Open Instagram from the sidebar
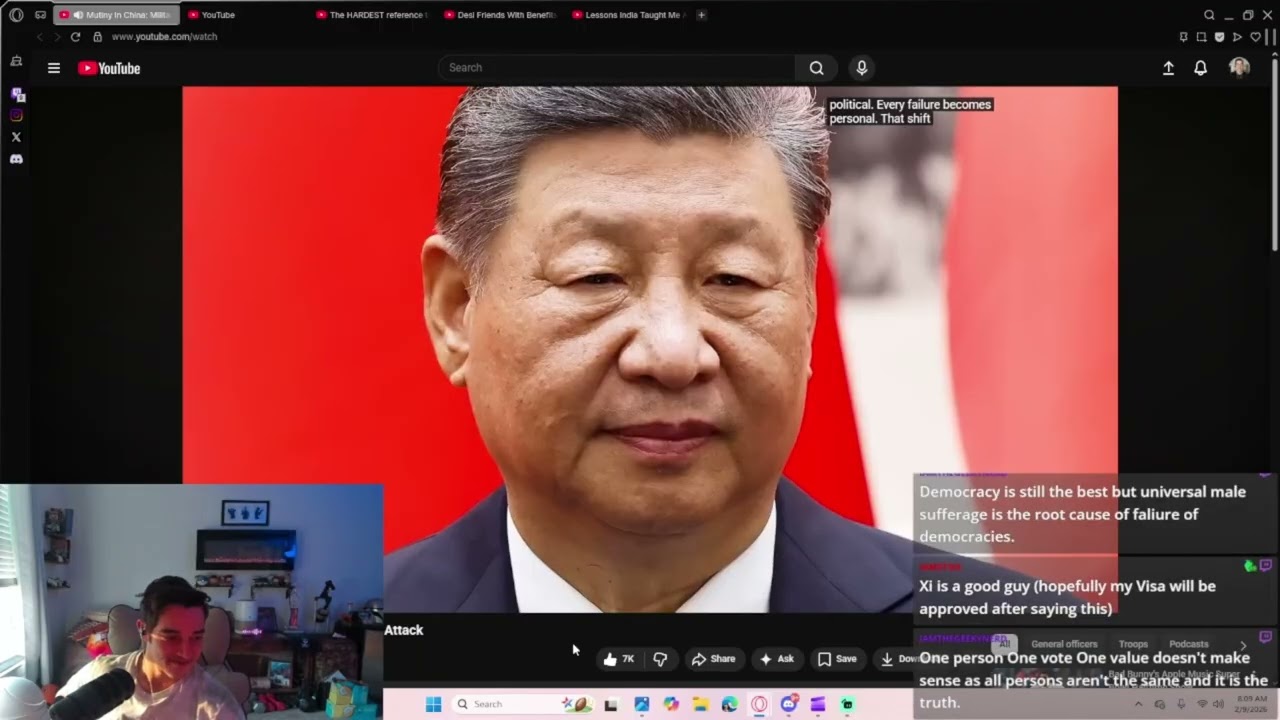 pyautogui.click(x=16, y=115)
